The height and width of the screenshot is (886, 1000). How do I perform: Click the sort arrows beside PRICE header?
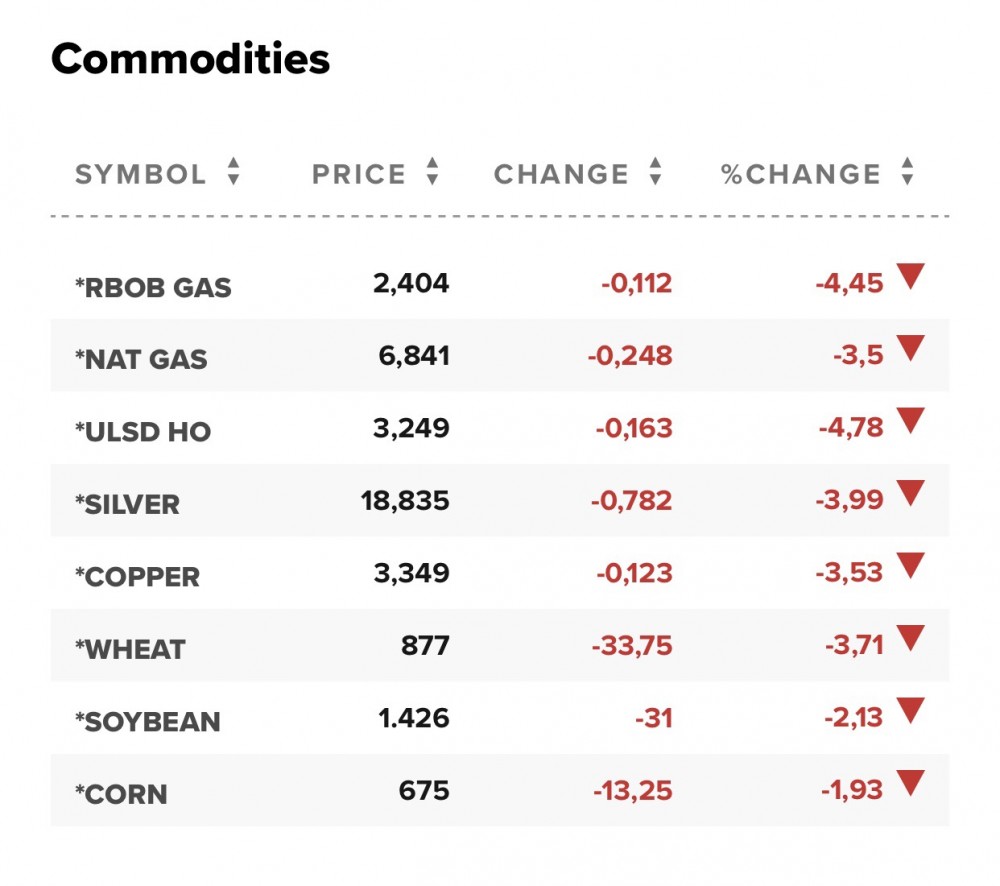coord(432,174)
